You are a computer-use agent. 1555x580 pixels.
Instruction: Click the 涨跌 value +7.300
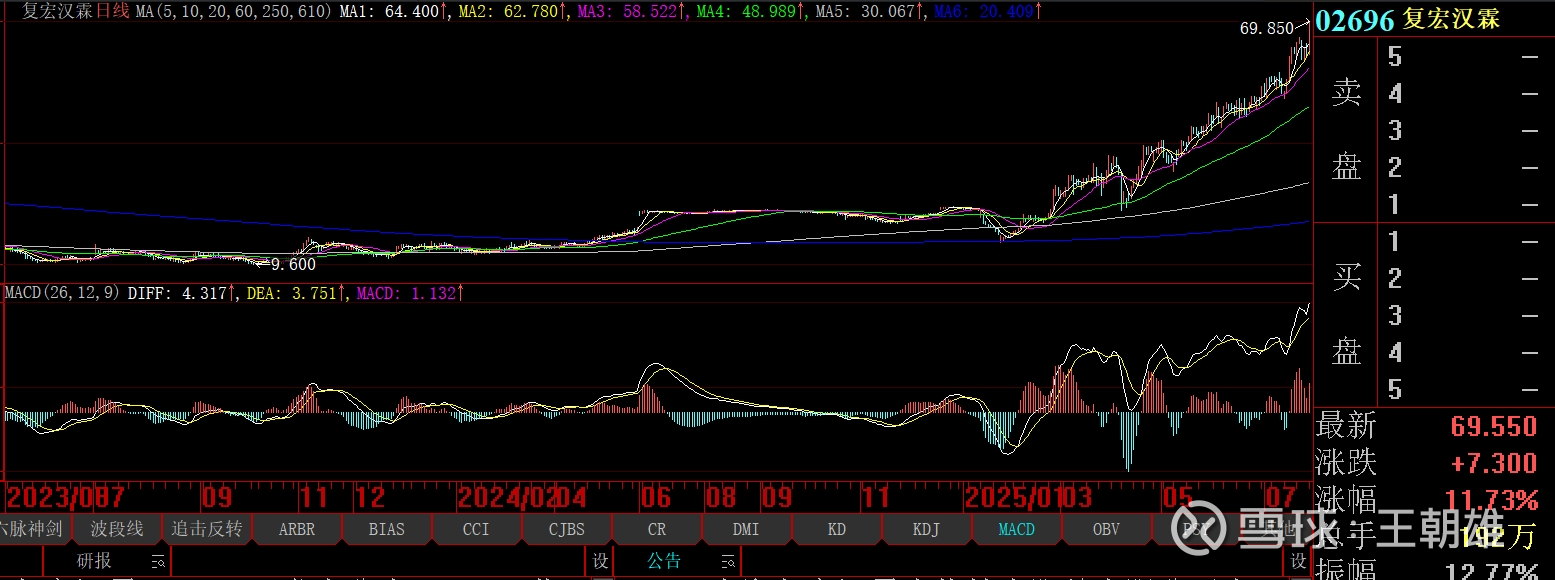tap(1494, 463)
